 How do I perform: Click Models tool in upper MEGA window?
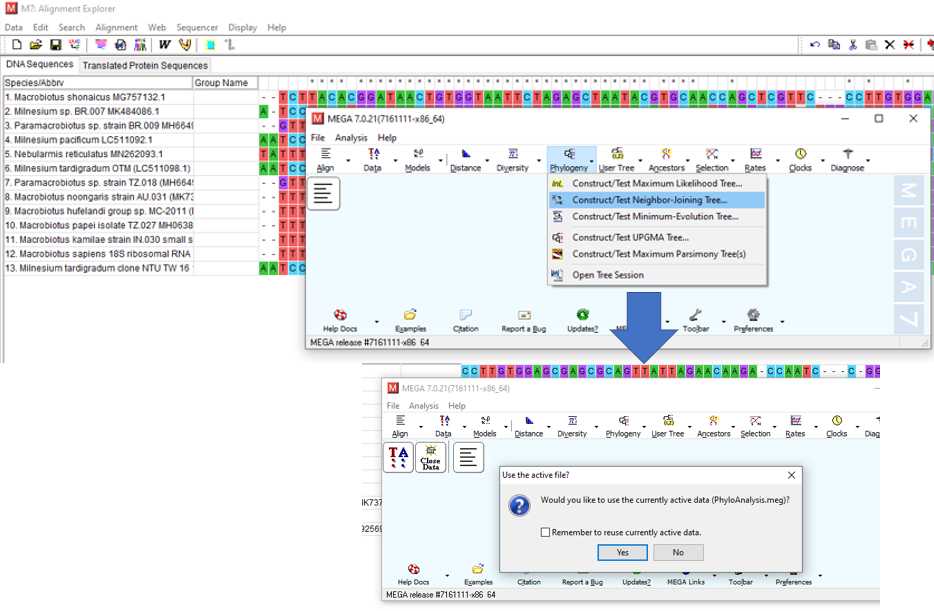(418, 160)
